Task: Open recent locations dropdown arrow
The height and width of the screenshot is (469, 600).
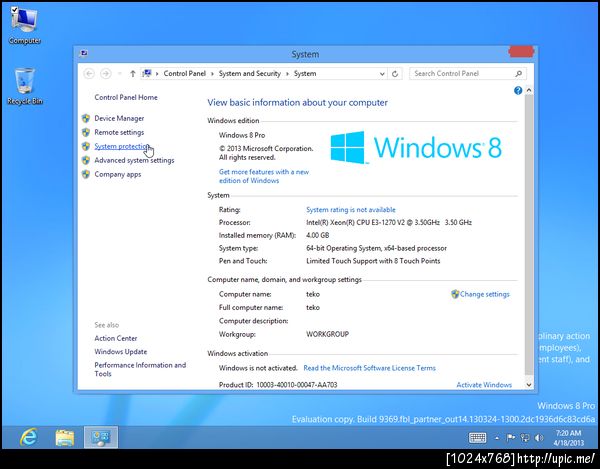Action: pyautogui.click(x=120, y=73)
